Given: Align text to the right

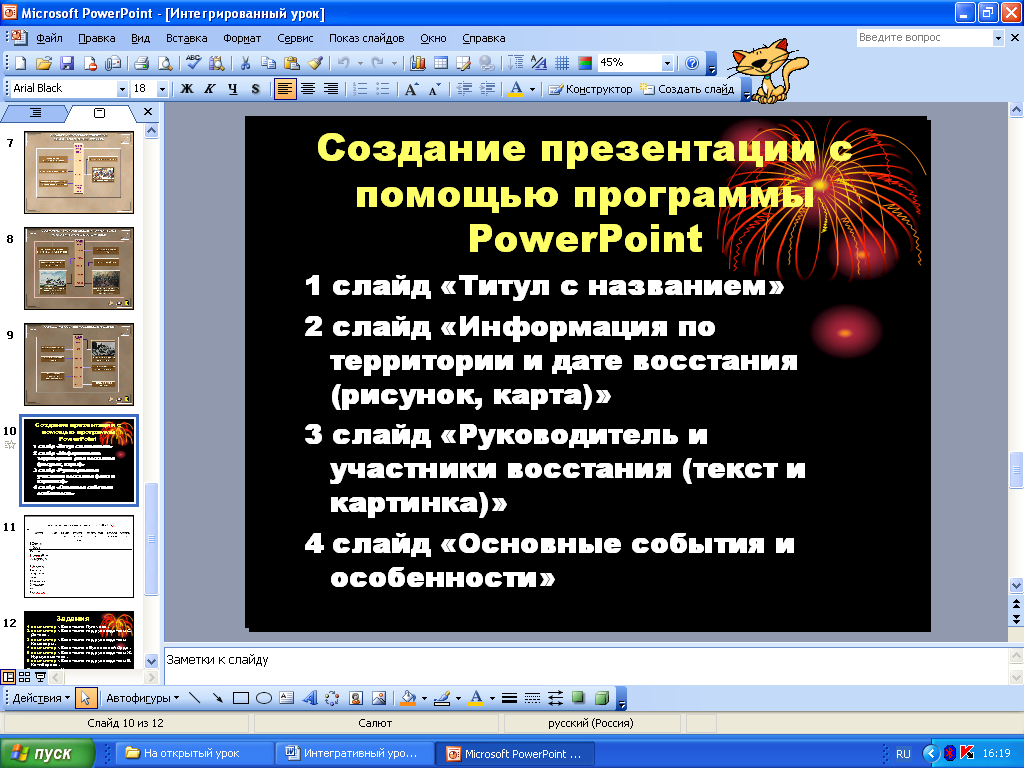Looking at the screenshot, I should coord(331,89).
